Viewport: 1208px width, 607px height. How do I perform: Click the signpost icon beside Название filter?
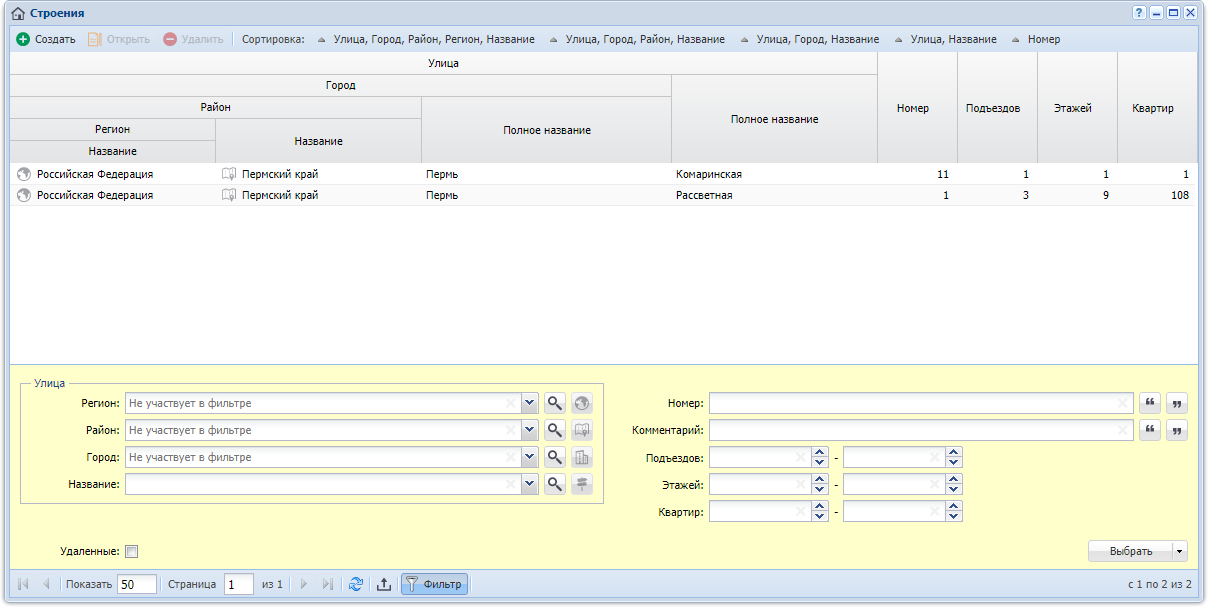pos(582,484)
